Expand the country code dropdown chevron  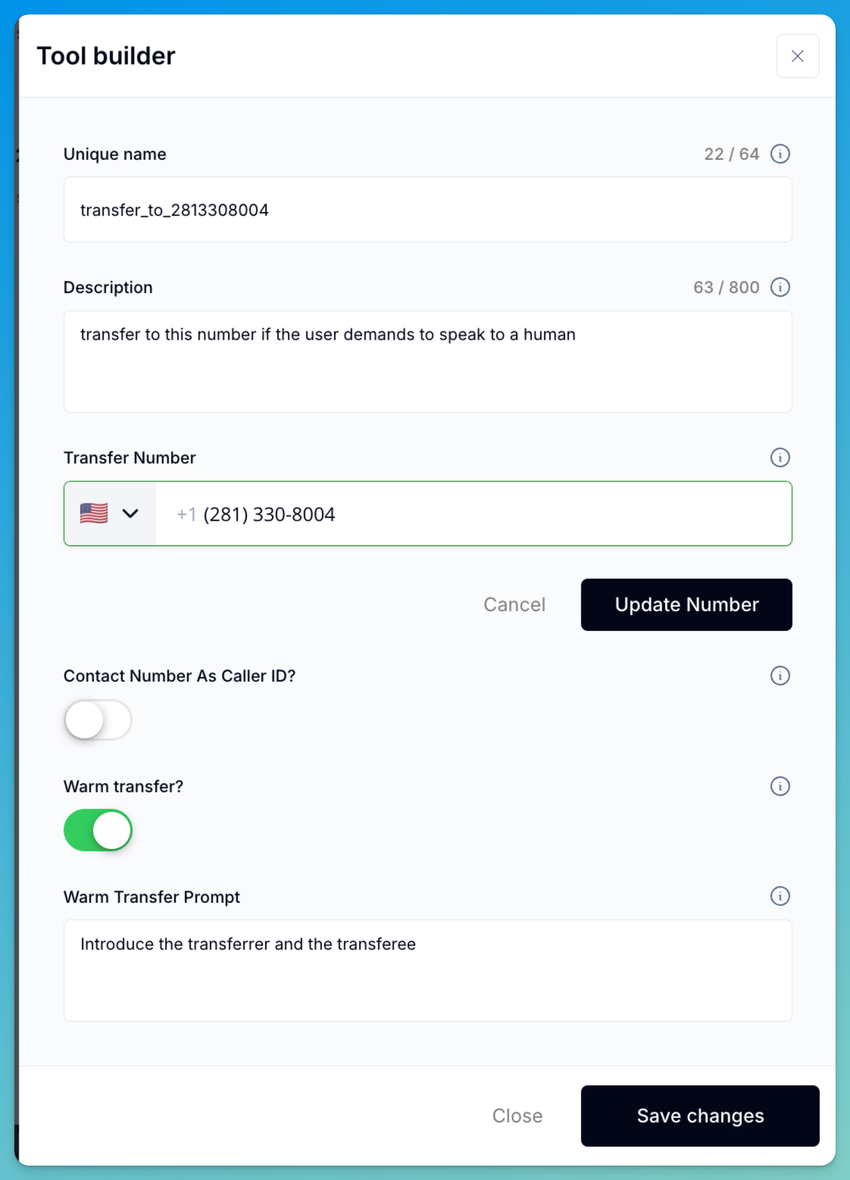click(130, 513)
